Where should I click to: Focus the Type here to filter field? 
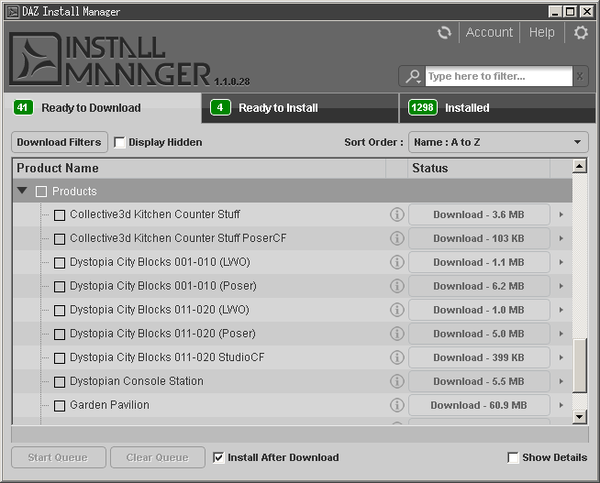tap(499, 76)
